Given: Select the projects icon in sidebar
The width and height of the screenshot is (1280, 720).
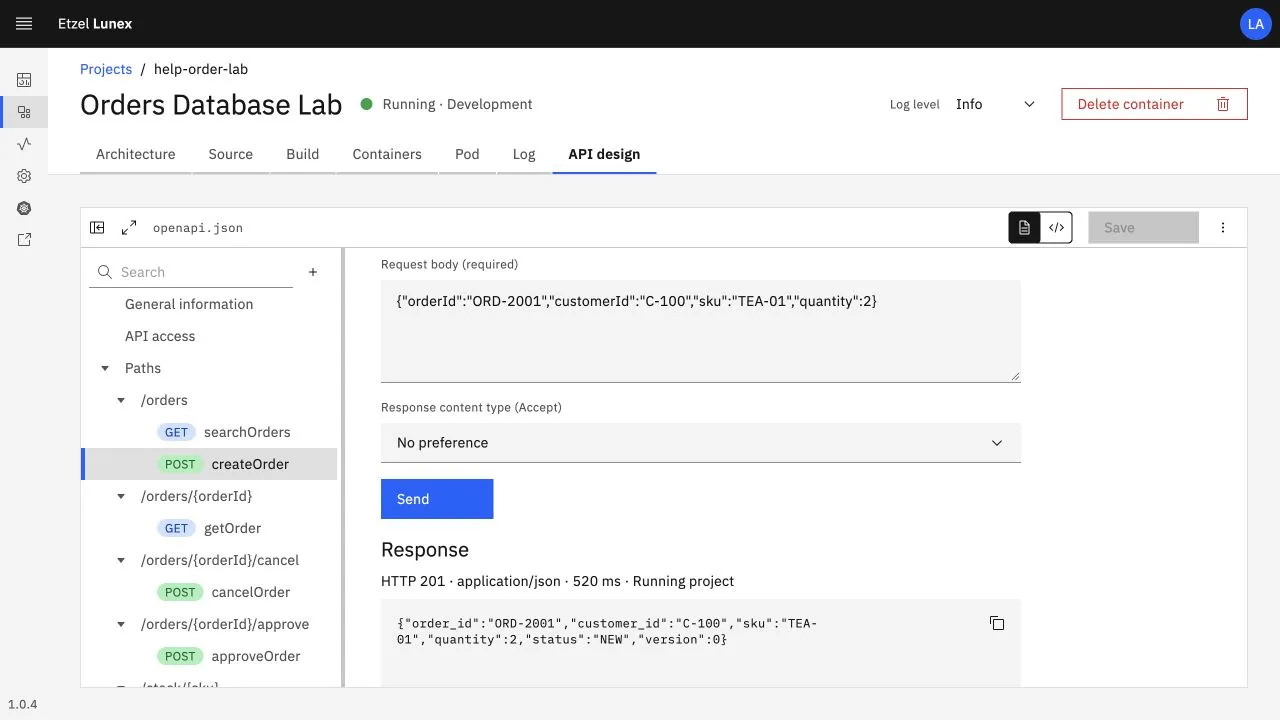Looking at the screenshot, I should [x=24, y=112].
